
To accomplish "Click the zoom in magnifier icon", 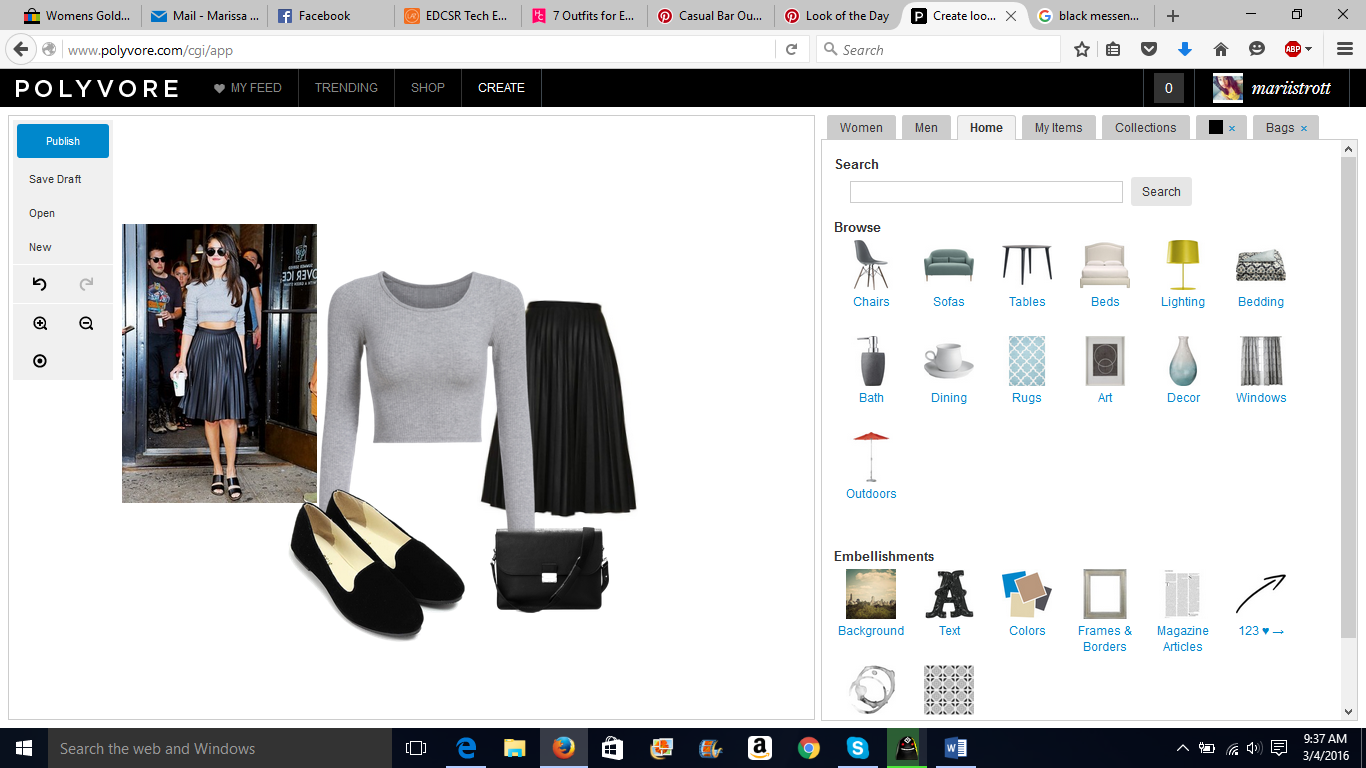I will pyautogui.click(x=40, y=323).
